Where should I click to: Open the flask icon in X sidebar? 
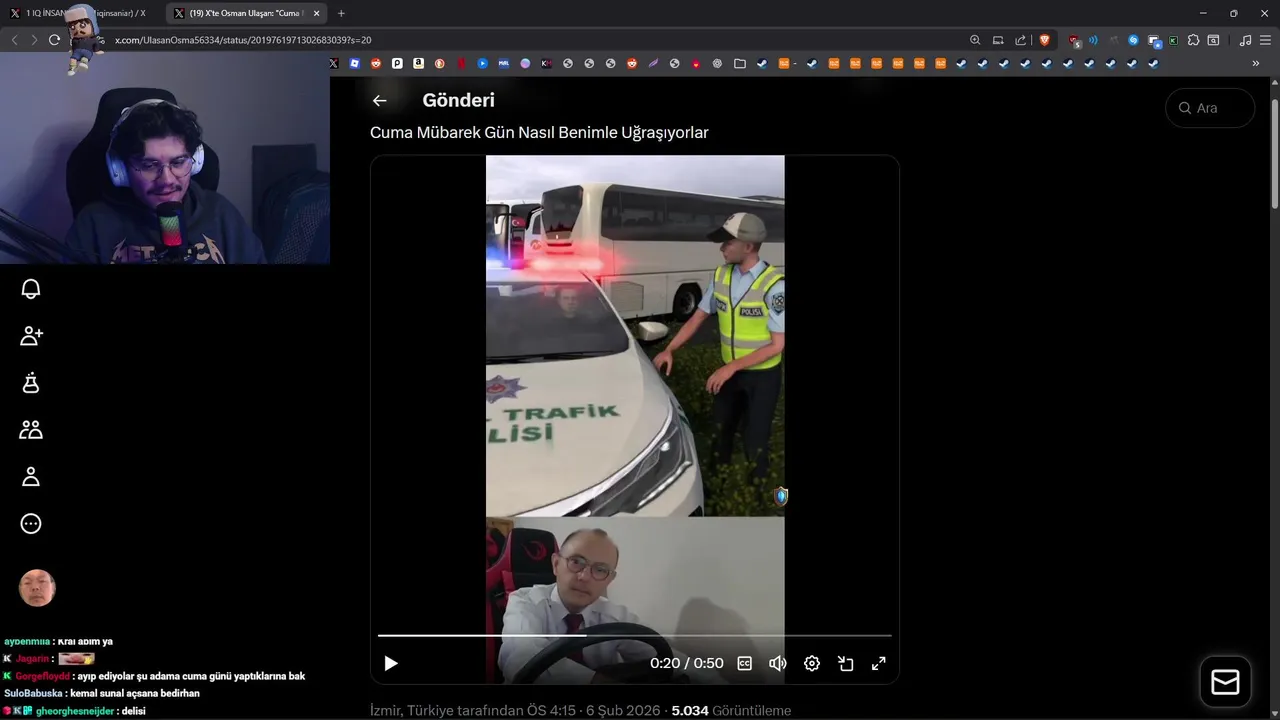(x=31, y=383)
